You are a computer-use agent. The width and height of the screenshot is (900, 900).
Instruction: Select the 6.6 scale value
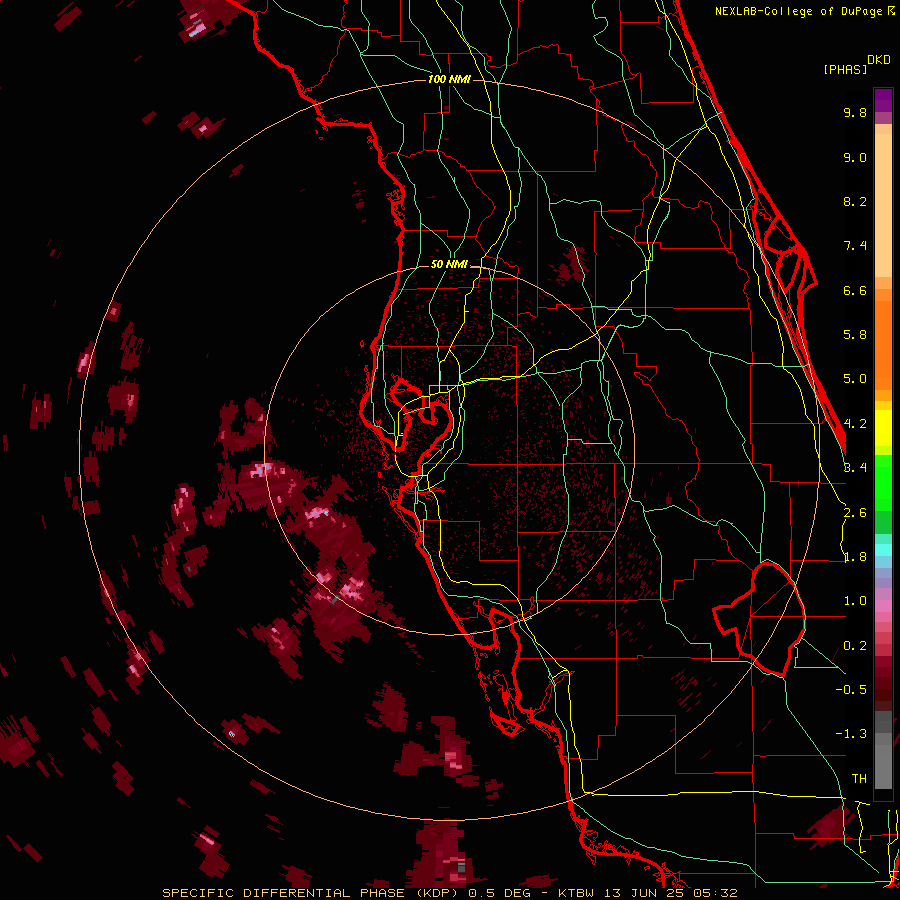coord(855,290)
